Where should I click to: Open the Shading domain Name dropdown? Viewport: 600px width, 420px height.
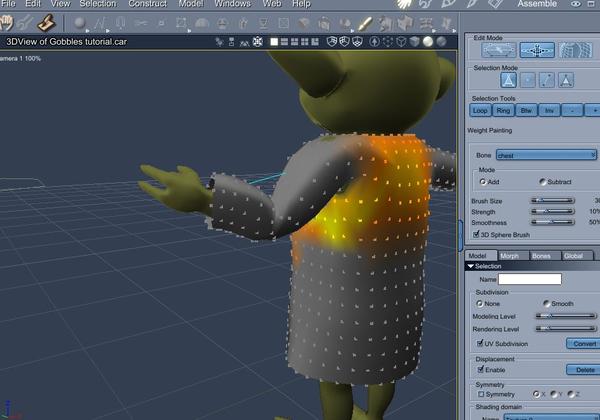coord(551,417)
